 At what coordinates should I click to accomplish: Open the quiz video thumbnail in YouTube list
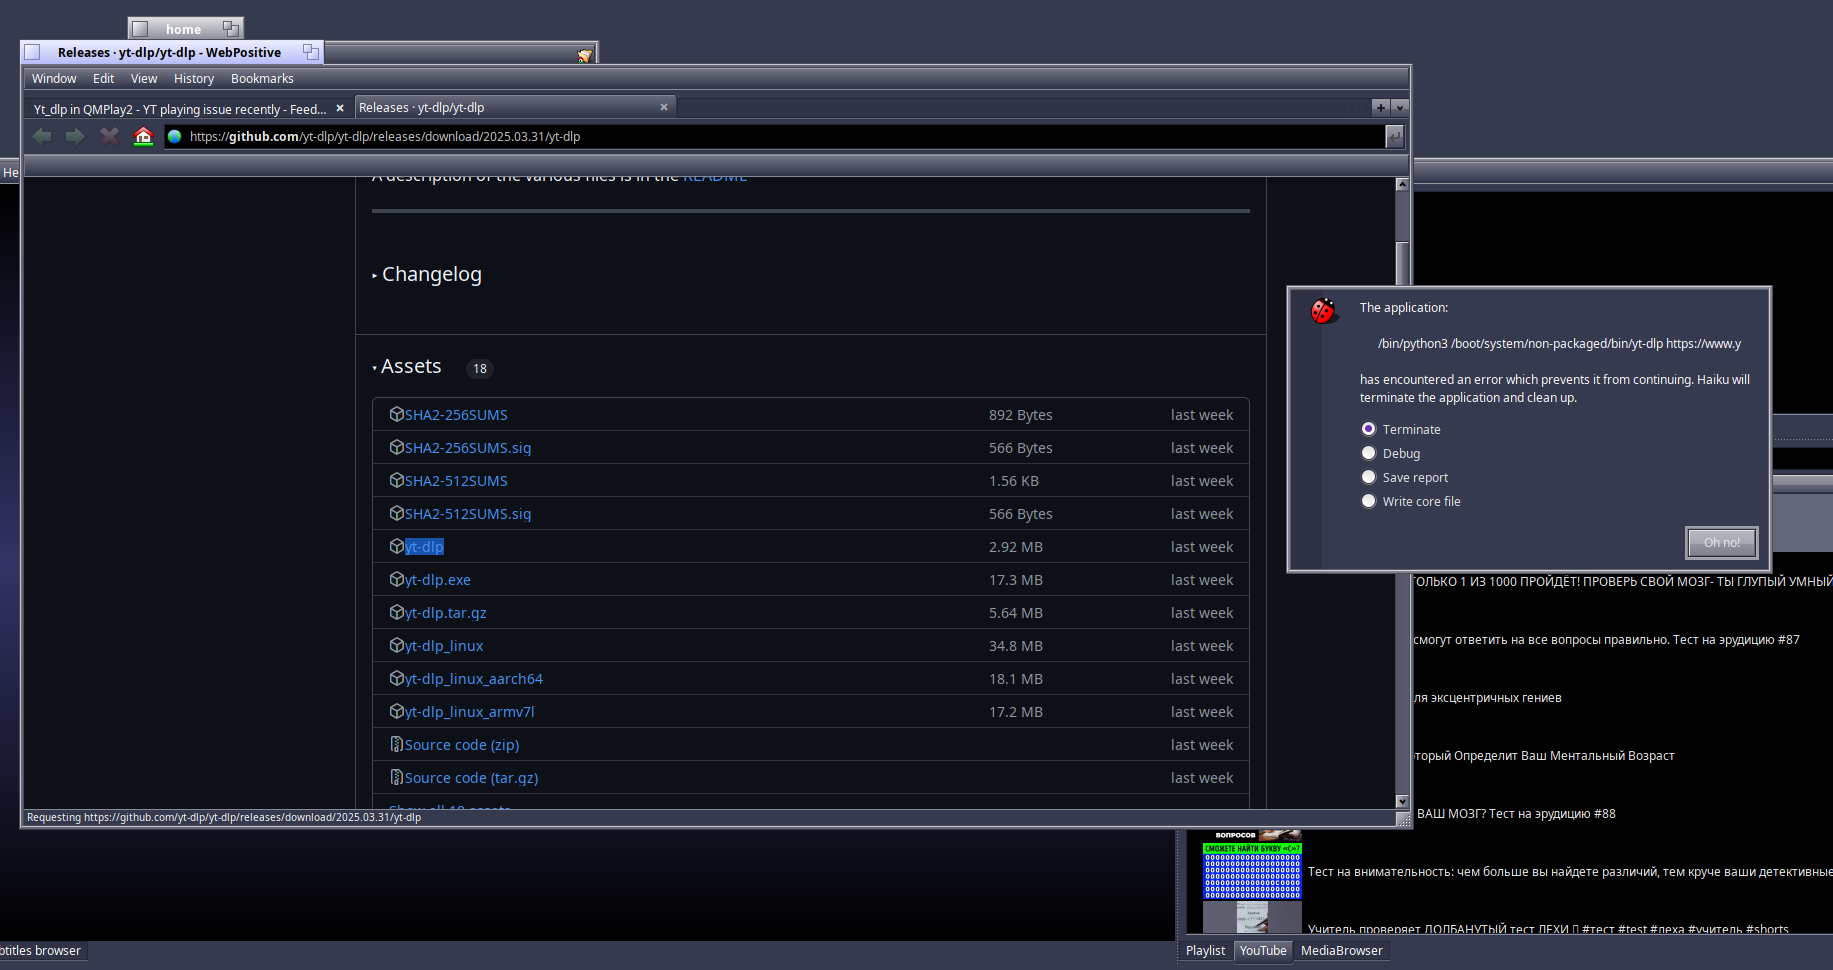(x=1252, y=871)
